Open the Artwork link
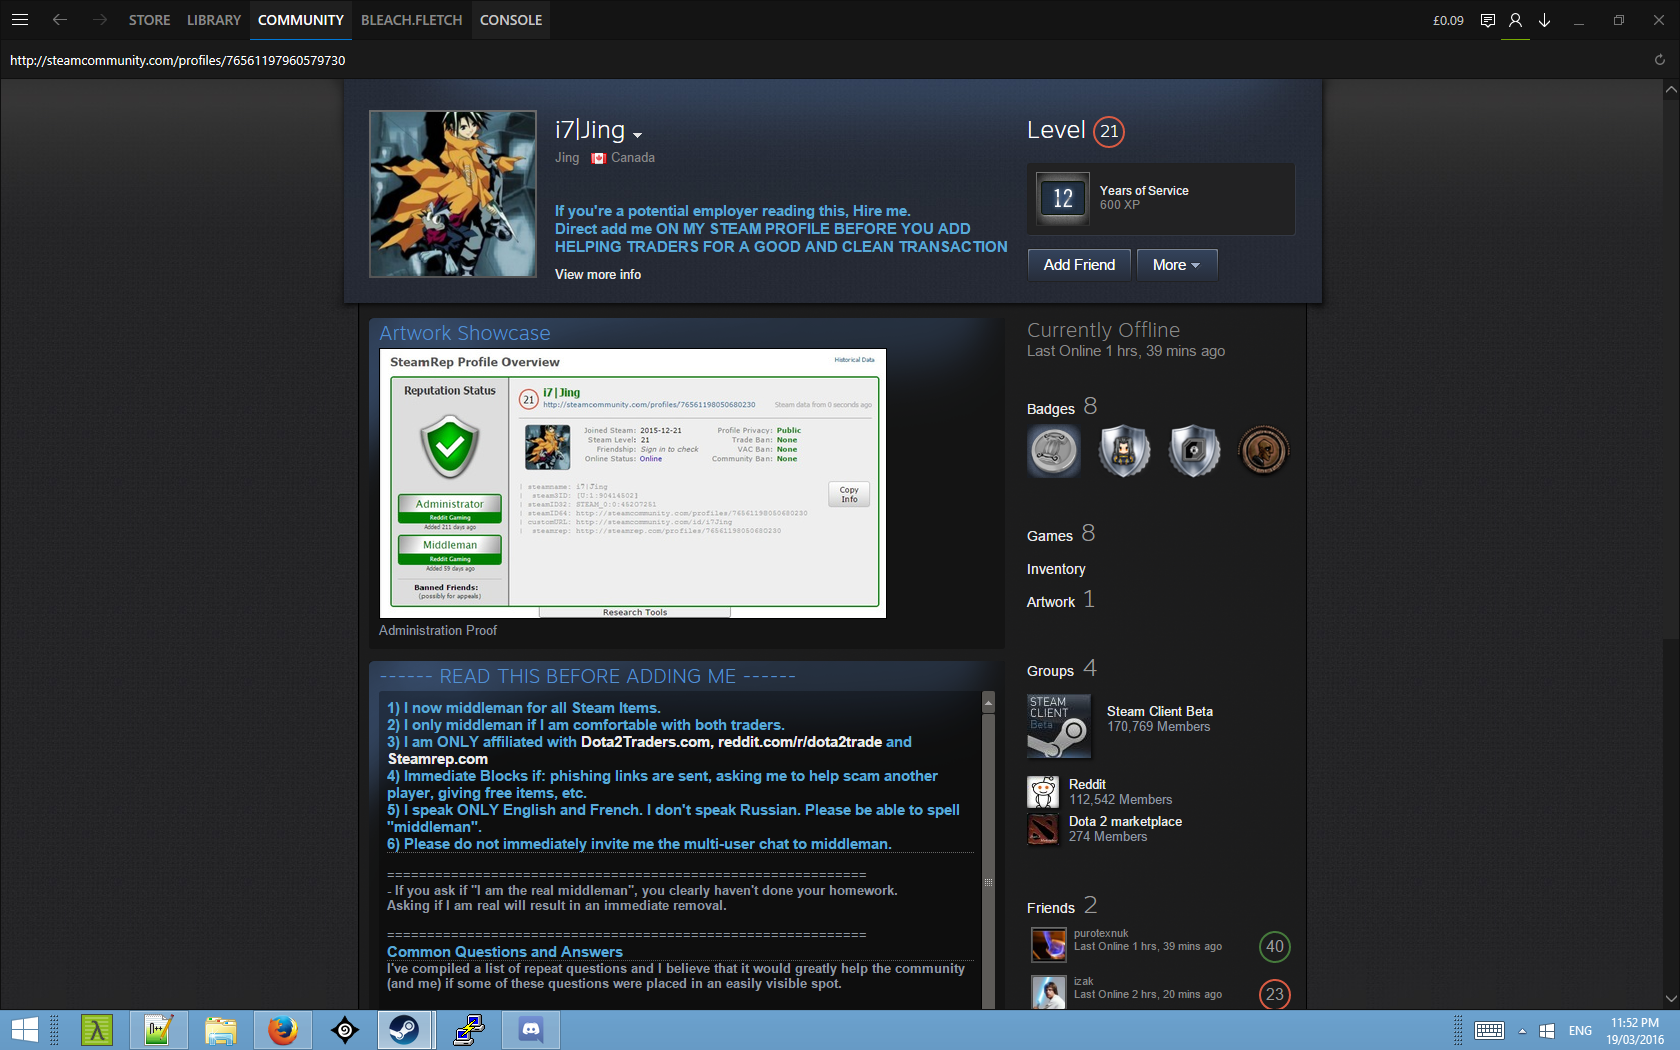The width and height of the screenshot is (1680, 1050). tap(1051, 602)
